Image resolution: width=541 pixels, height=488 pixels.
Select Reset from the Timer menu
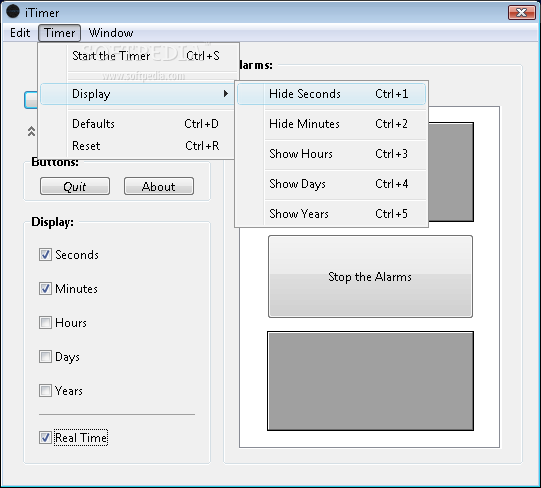coord(139,146)
